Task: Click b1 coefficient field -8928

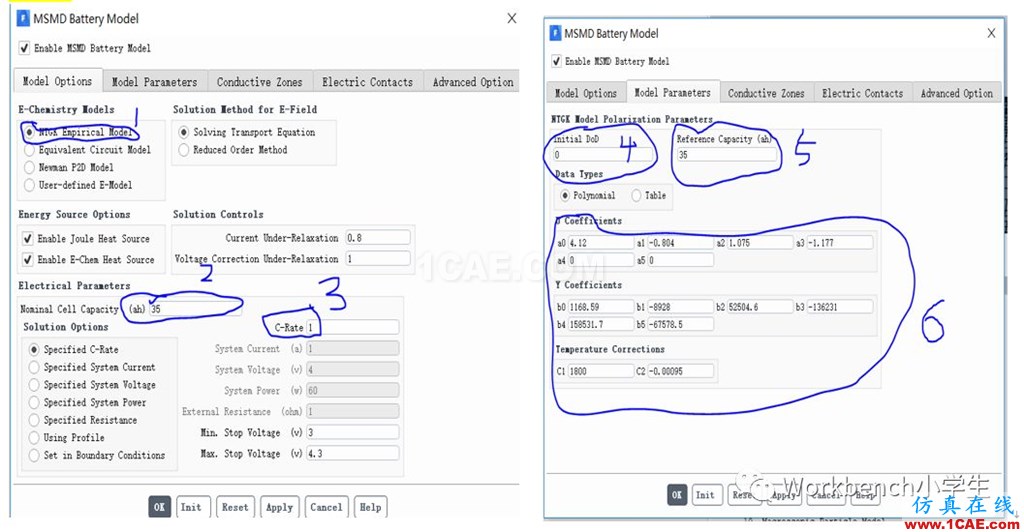Action: (680, 307)
